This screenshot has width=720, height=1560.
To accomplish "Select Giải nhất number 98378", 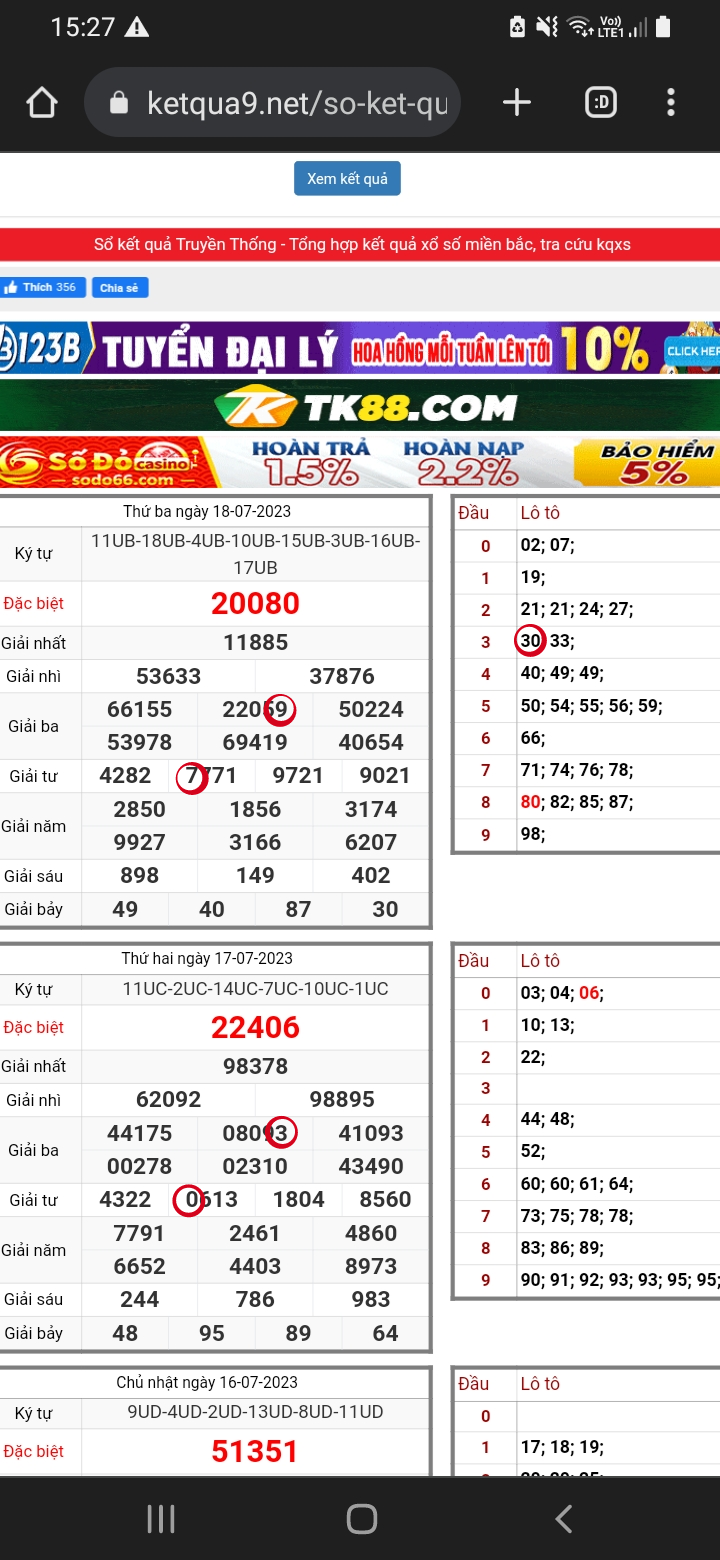I will pyautogui.click(x=255, y=1066).
